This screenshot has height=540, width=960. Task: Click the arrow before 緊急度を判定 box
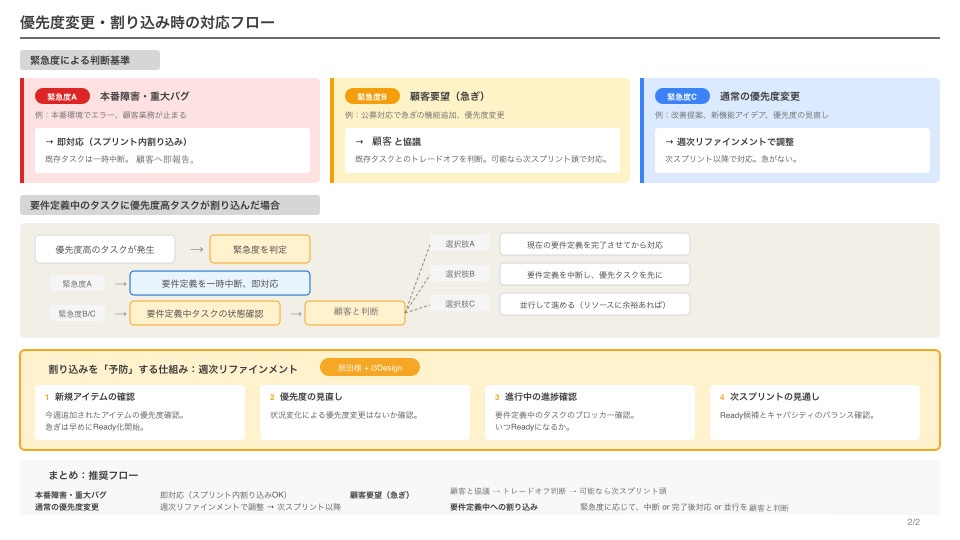coord(197,249)
